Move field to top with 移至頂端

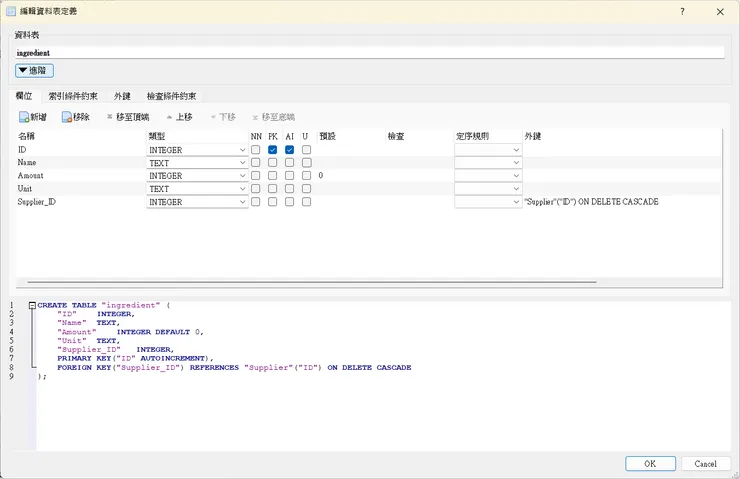point(128,117)
